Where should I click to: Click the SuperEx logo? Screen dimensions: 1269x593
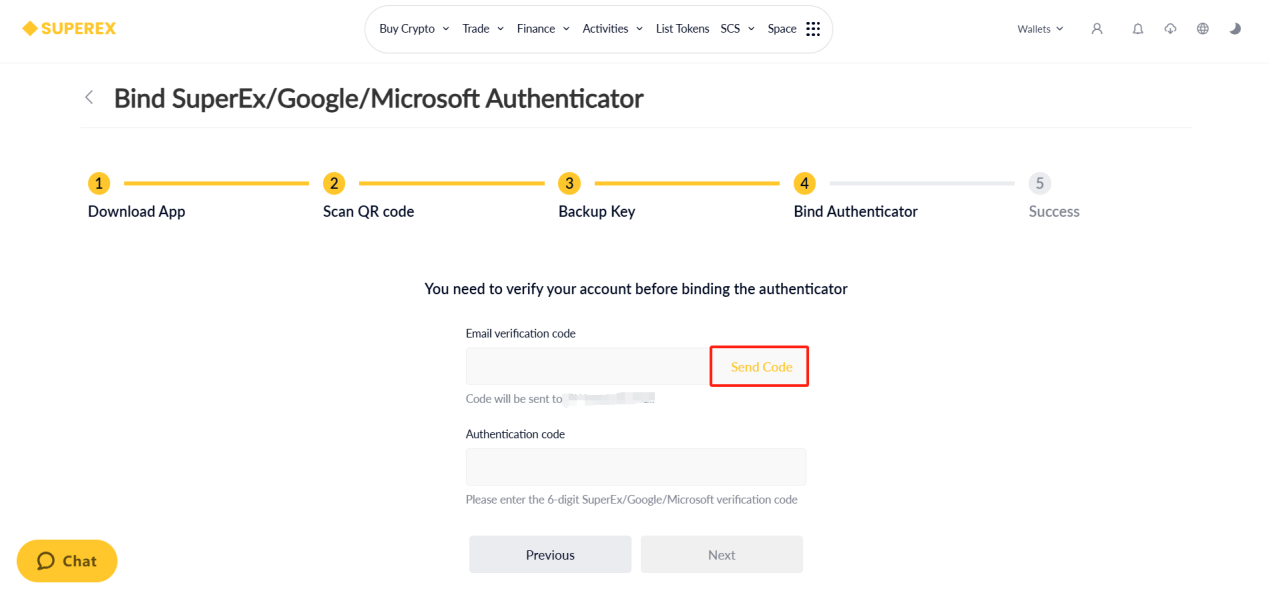69,28
